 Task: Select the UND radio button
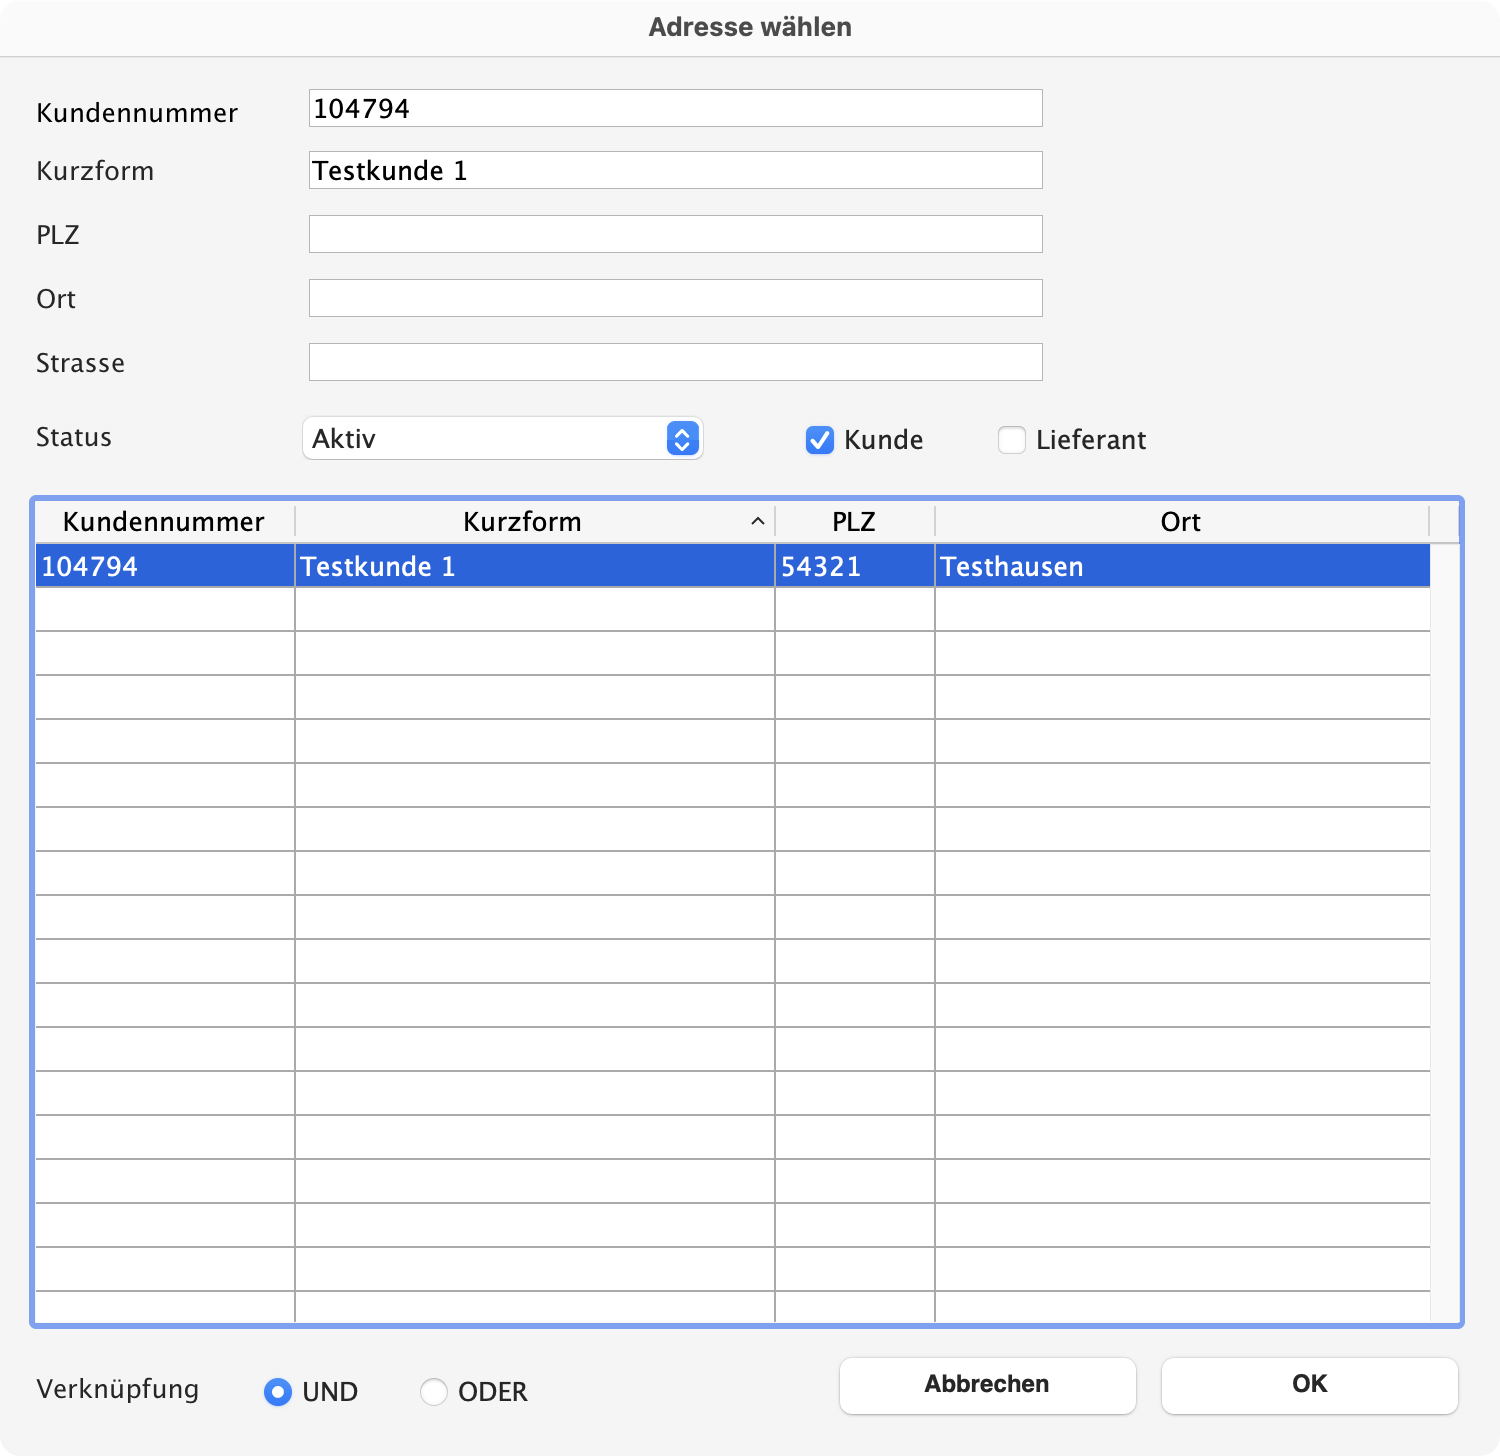coord(278,1392)
